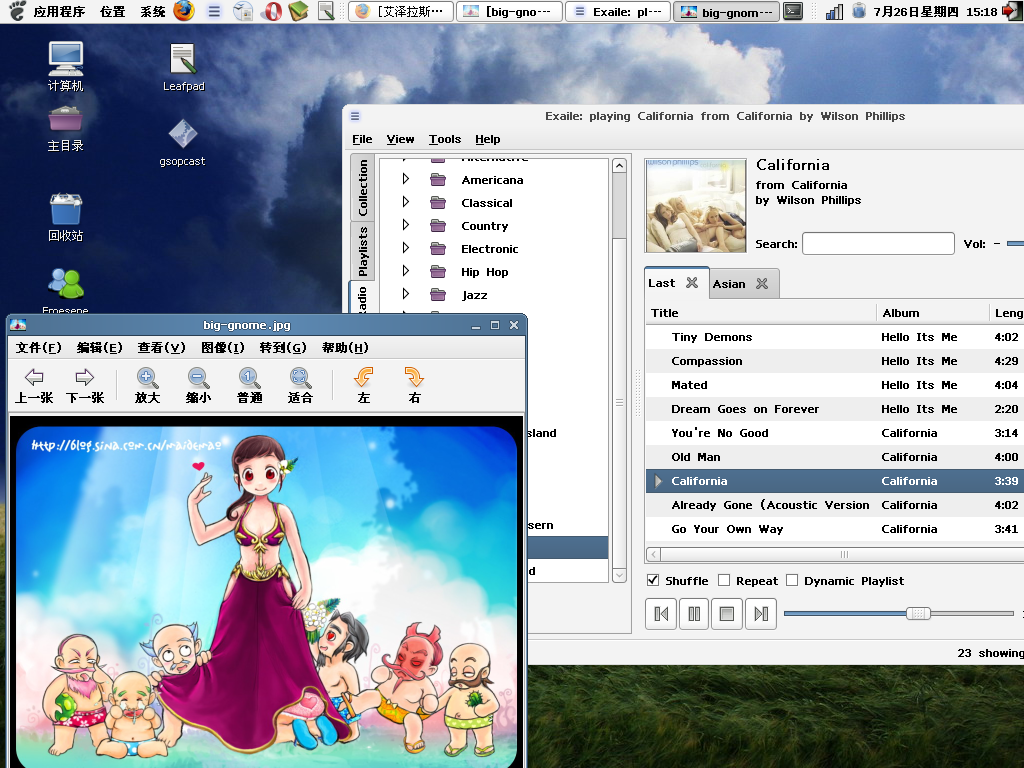Close the Last playlist tab
The width and height of the screenshot is (1024, 768).
click(692, 283)
